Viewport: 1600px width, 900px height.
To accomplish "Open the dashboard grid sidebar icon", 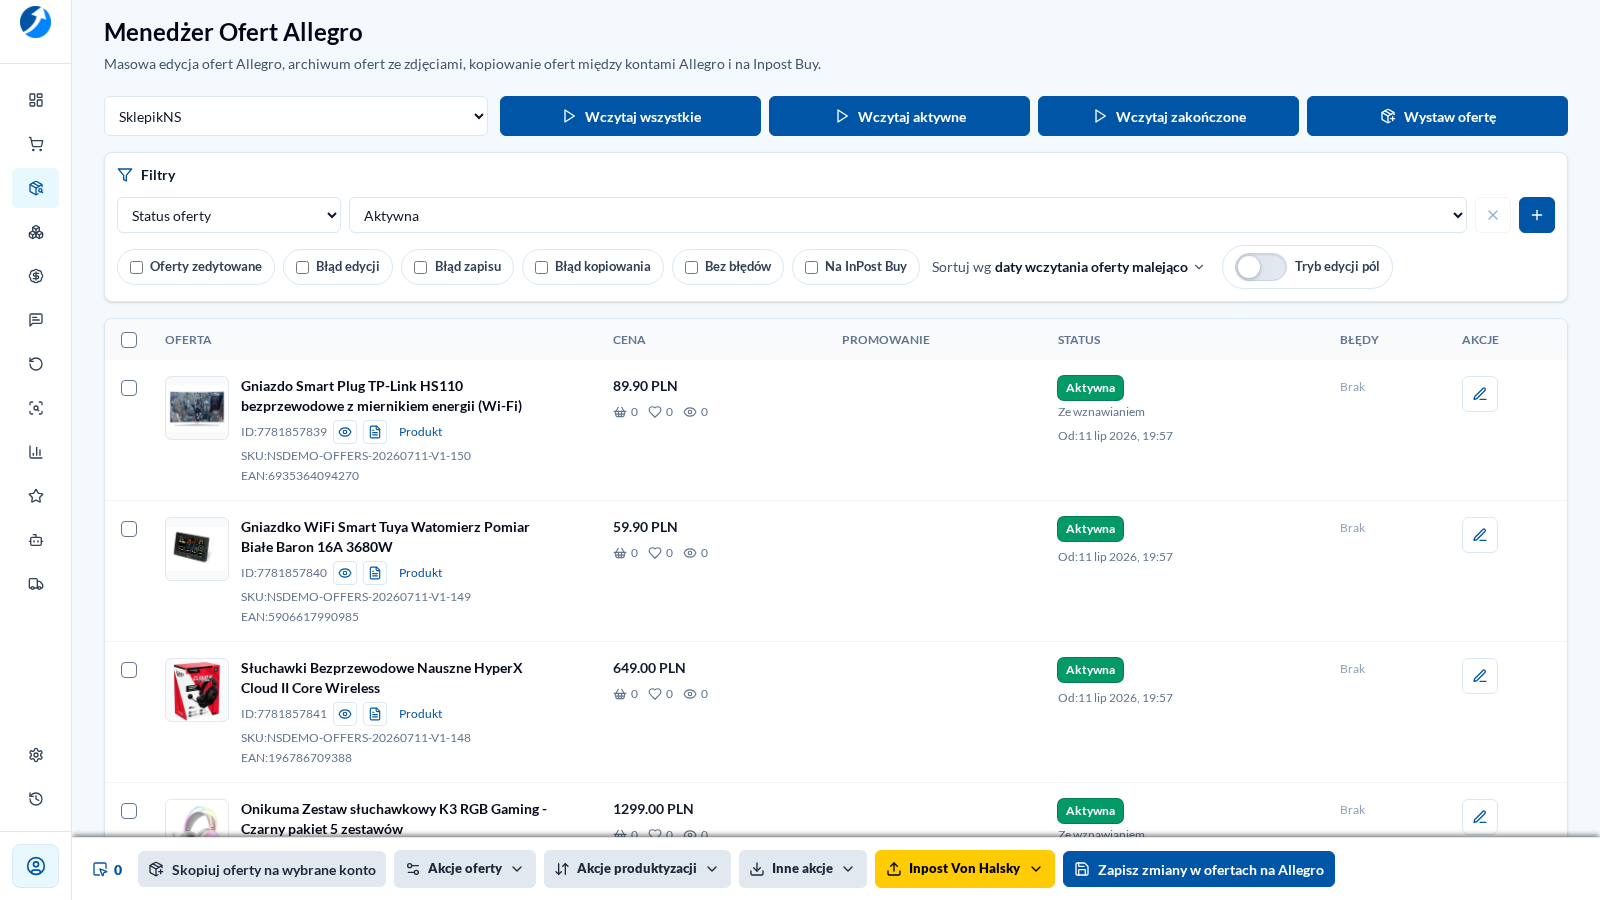I will coord(36,100).
